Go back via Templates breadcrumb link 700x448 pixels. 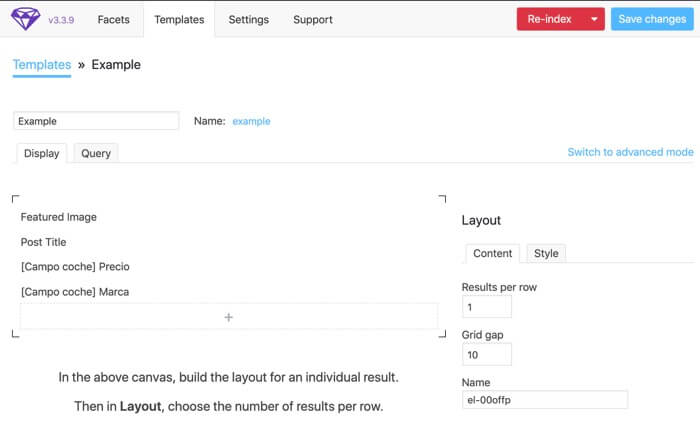42,65
